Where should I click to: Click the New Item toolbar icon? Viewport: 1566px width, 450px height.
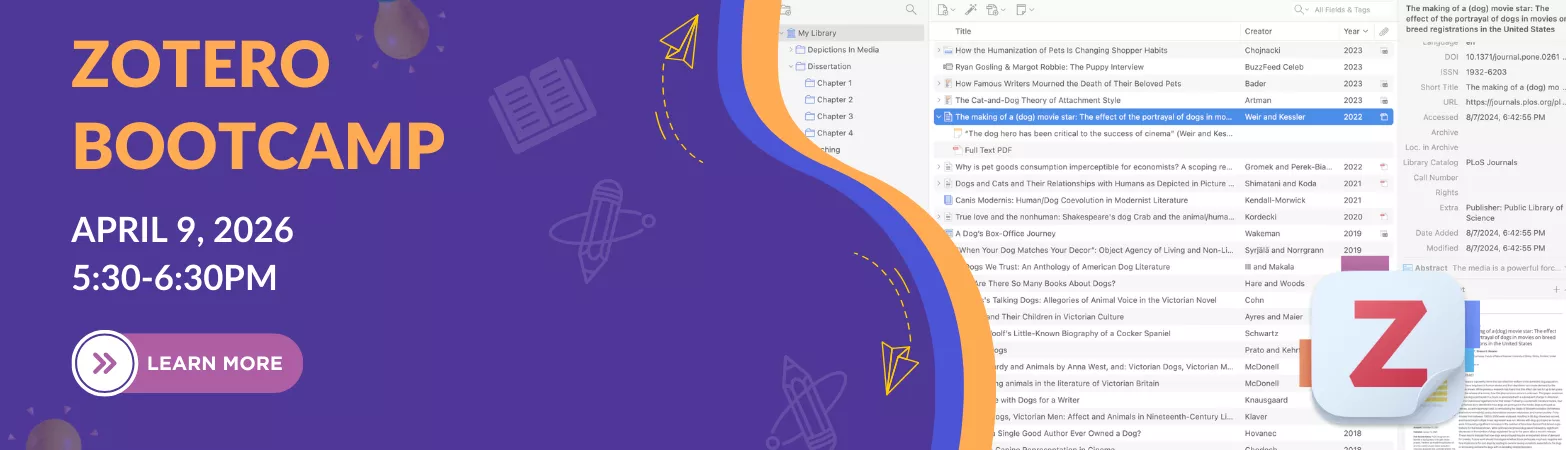point(943,9)
